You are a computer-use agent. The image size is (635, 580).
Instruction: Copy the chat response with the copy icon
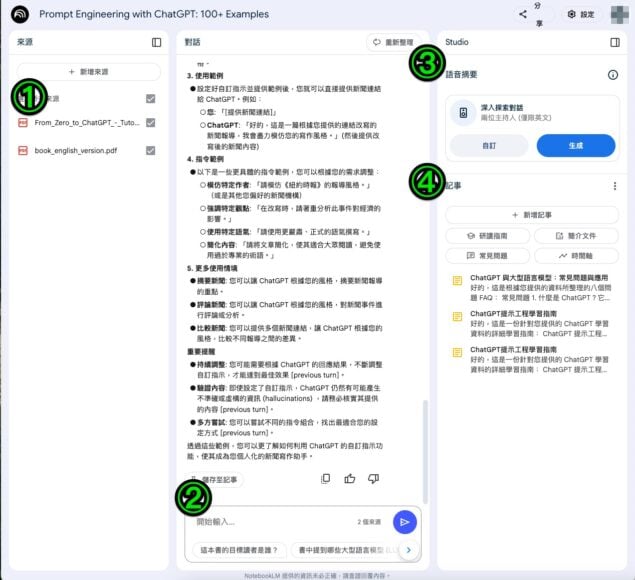[x=326, y=479]
